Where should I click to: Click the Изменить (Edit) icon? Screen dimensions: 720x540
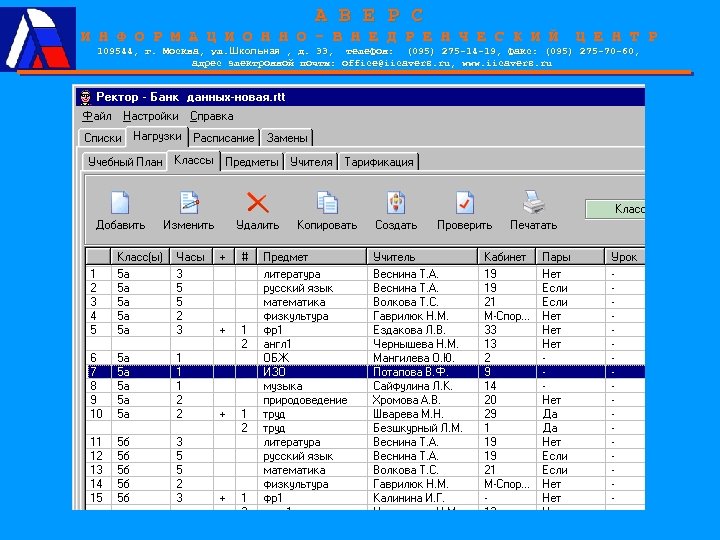coord(189,202)
